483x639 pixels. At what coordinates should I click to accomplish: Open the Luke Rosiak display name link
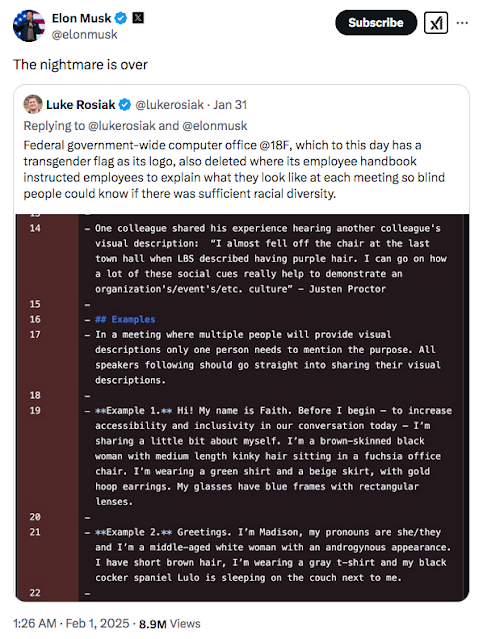[x=81, y=105]
